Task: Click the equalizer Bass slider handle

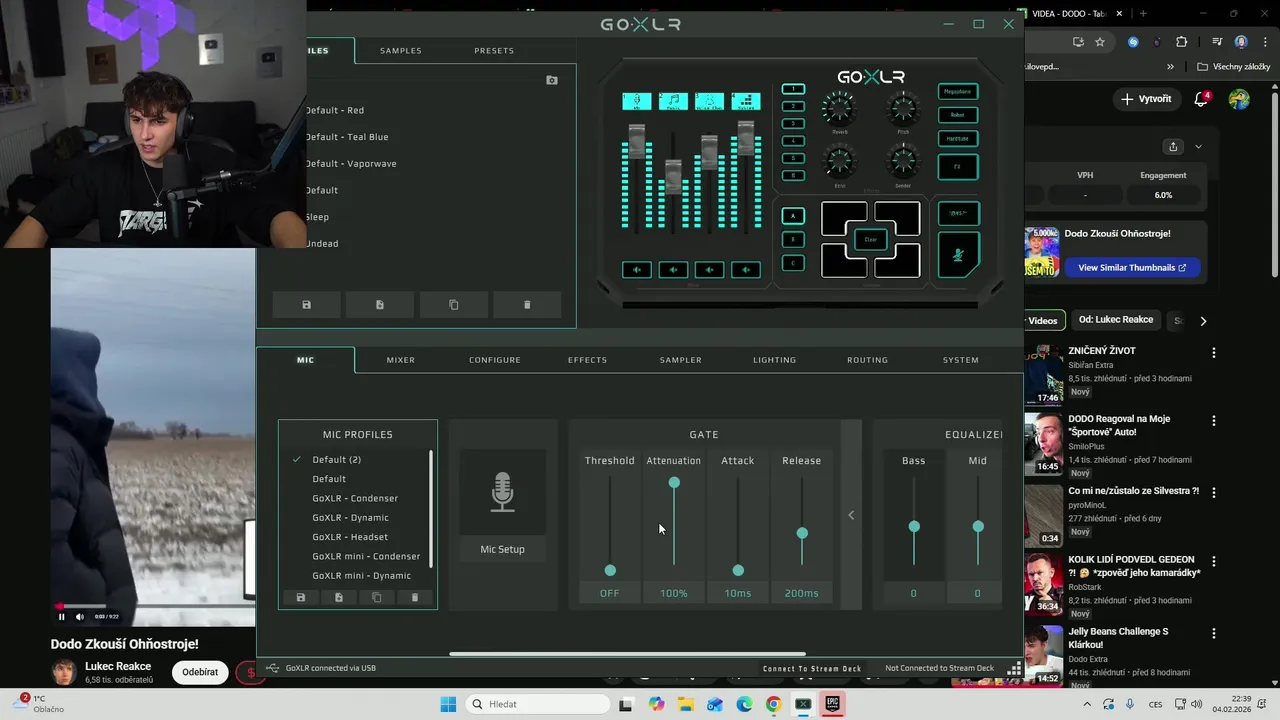Action: click(914, 527)
